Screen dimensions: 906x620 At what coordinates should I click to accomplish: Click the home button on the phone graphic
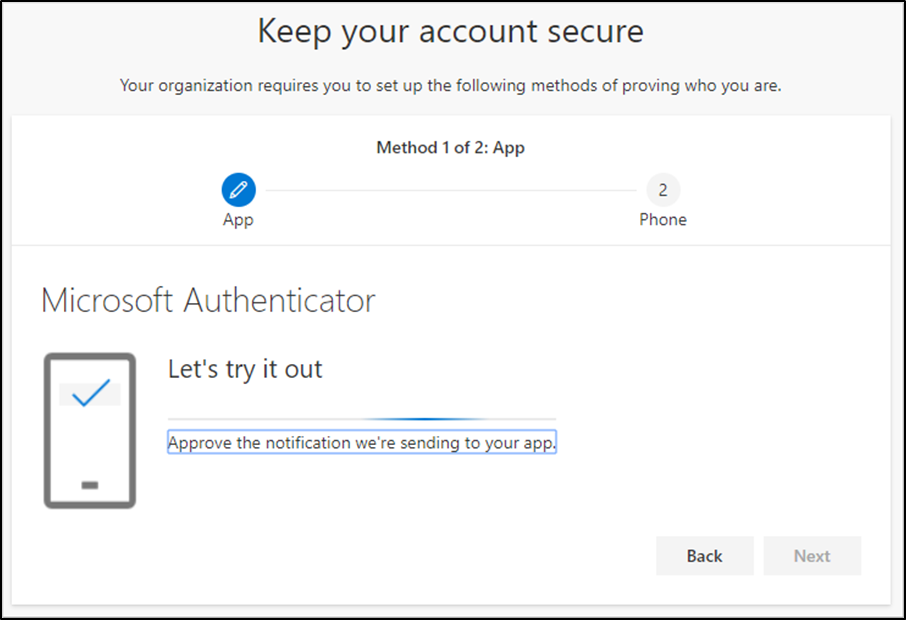89,485
